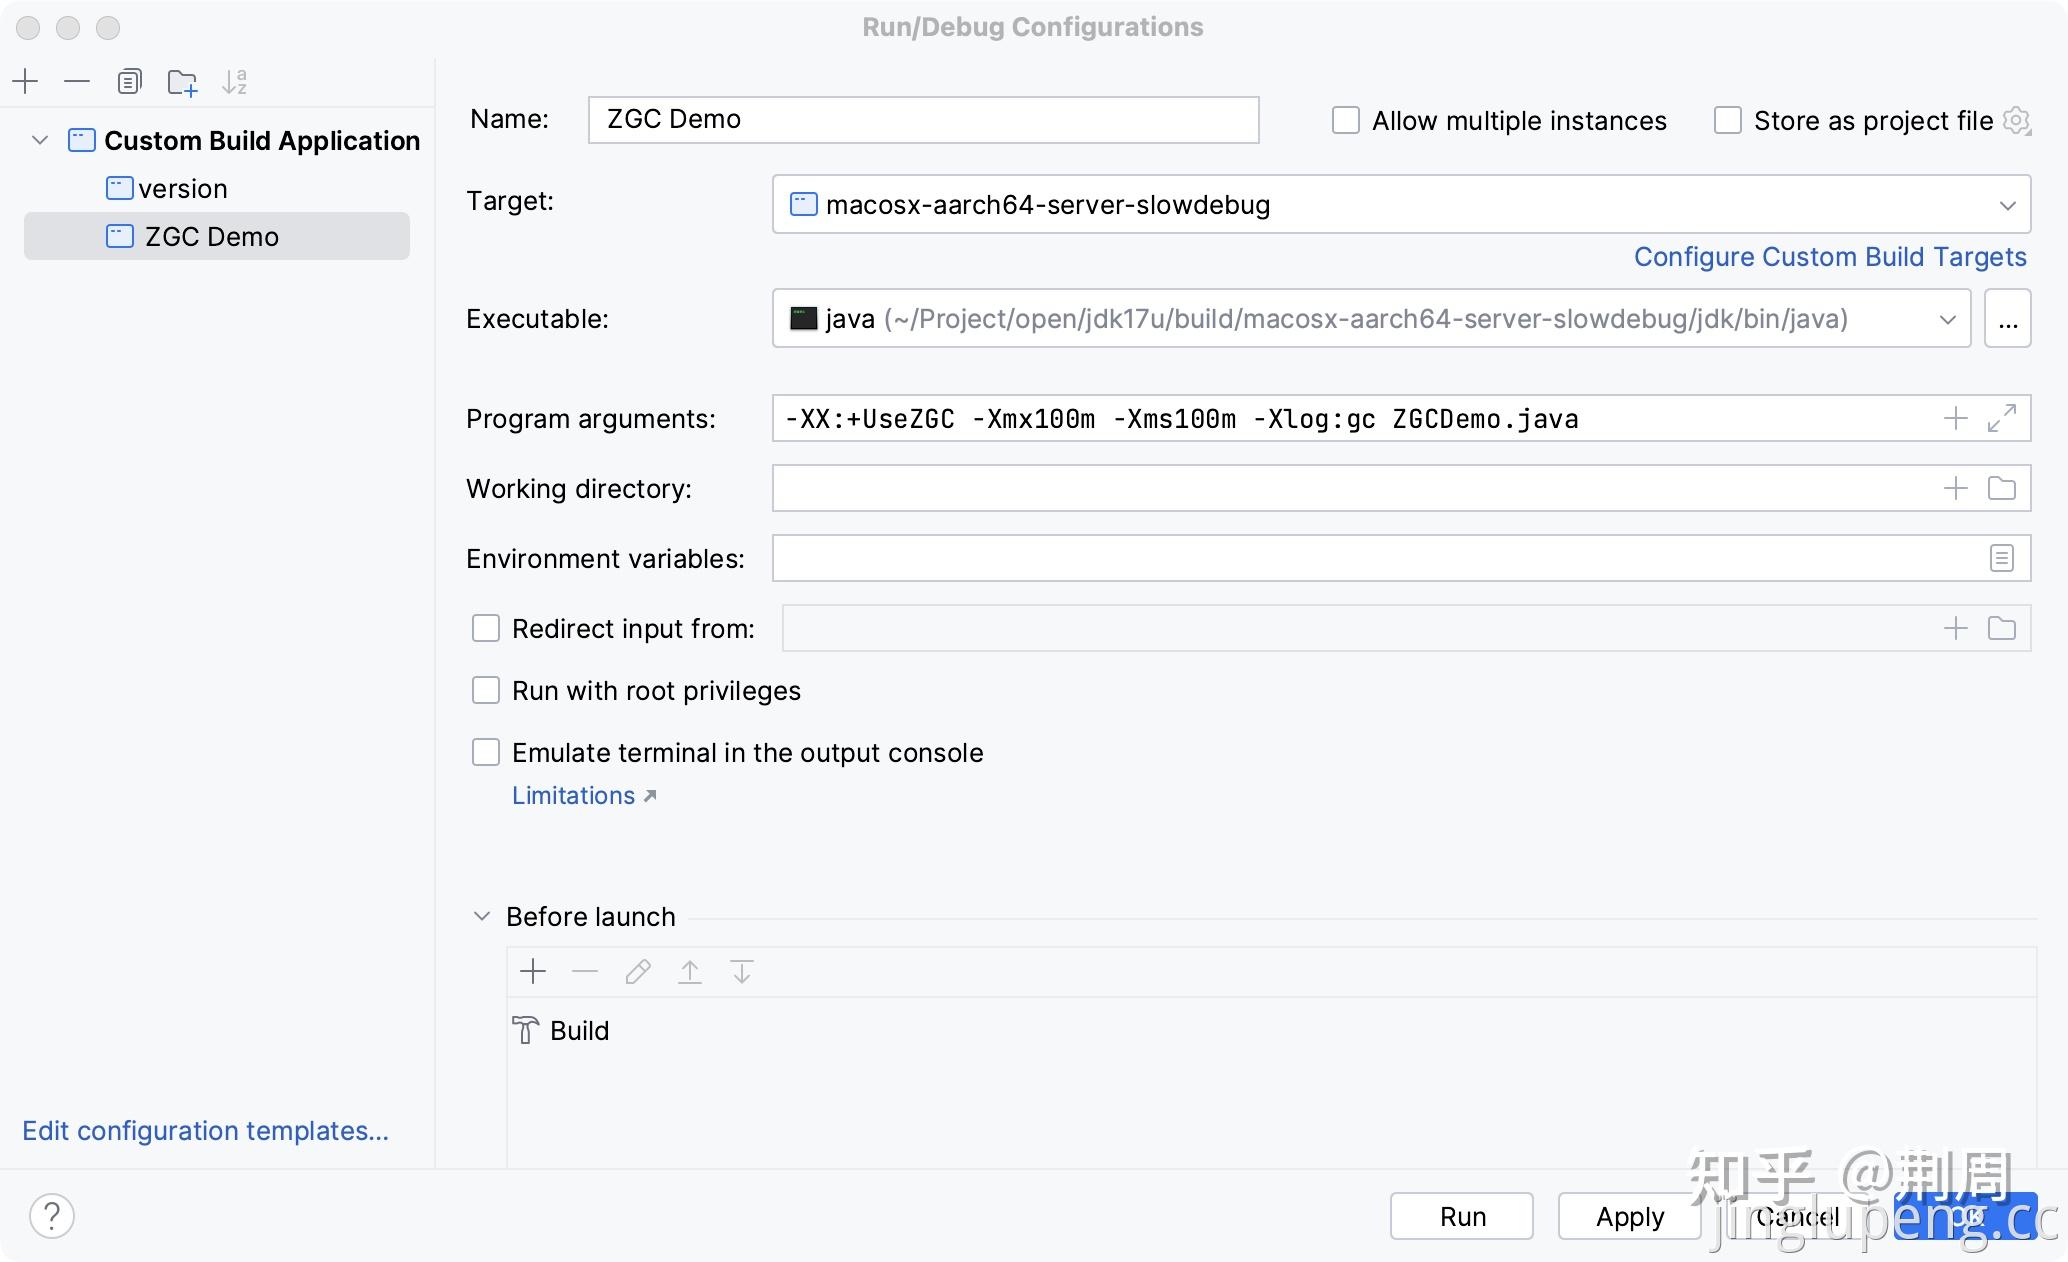Collapse the Before launch section
Screen dimensions: 2068x1262
pyautogui.click(x=482, y=916)
